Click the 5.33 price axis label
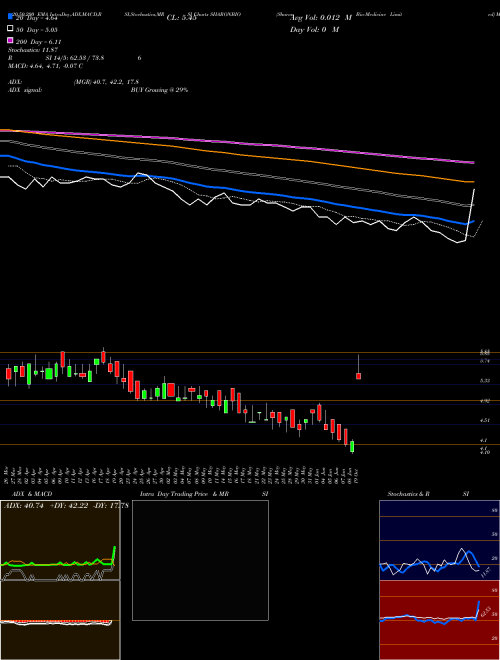Image resolution: width=500 pixels, height=660 pixels. pos(485,381)
